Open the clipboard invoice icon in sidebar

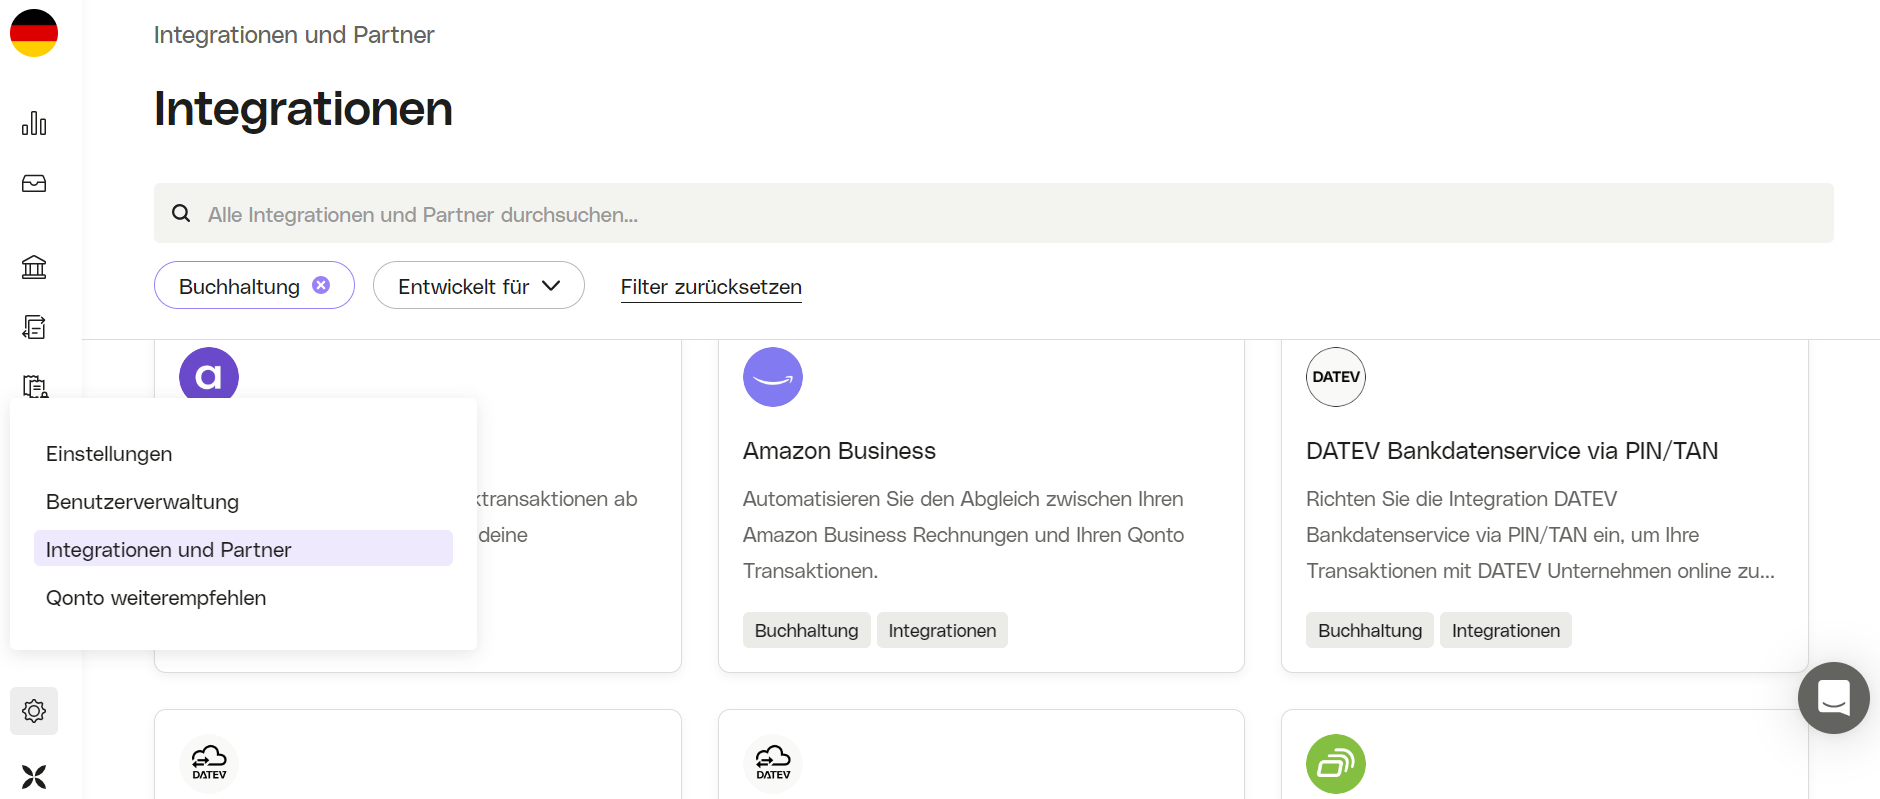(34, 386)
